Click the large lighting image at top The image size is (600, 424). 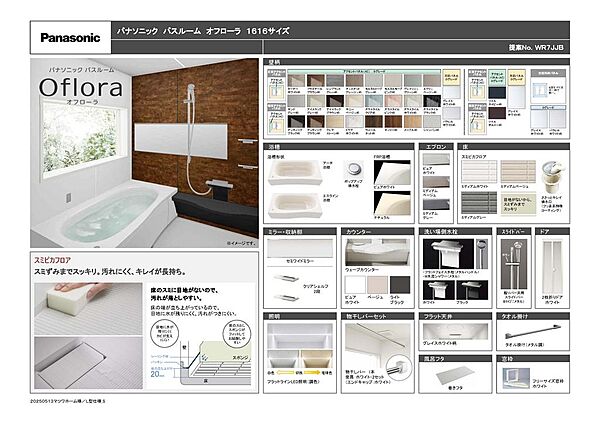pyautogui.click(x=300, y=336)
